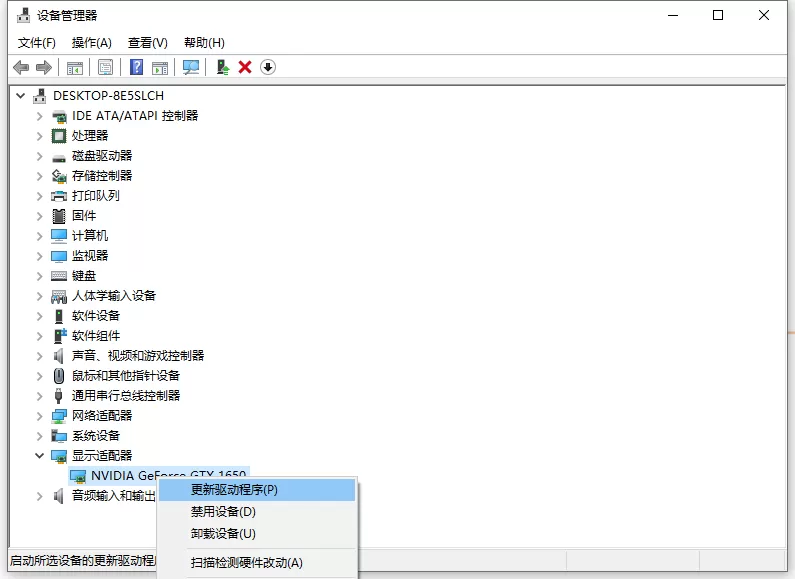Collapse the 显示适配器 category

tap(39, 455)
